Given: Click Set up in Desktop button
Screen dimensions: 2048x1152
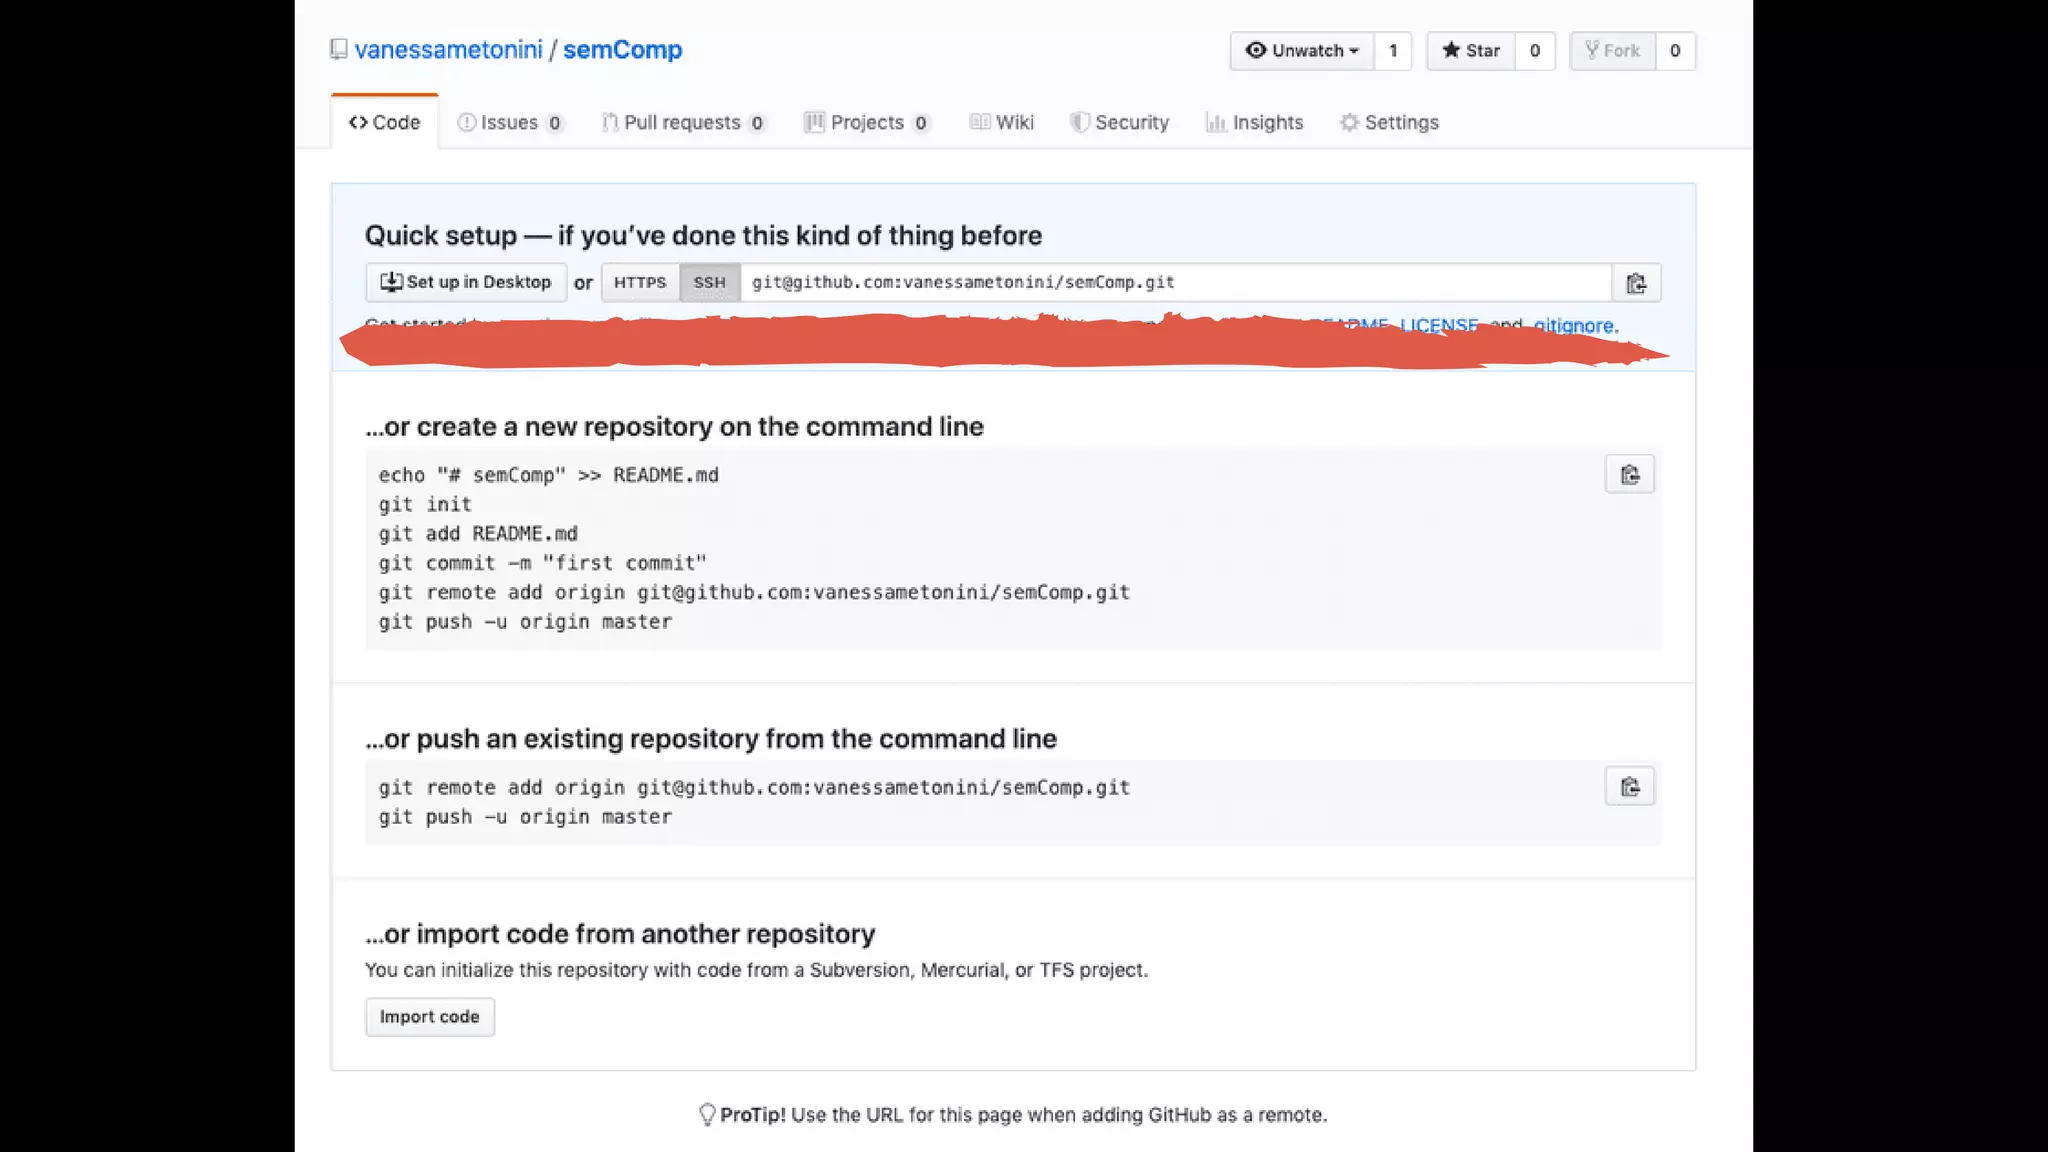Looking at the screenshot, I should (466, 283).
